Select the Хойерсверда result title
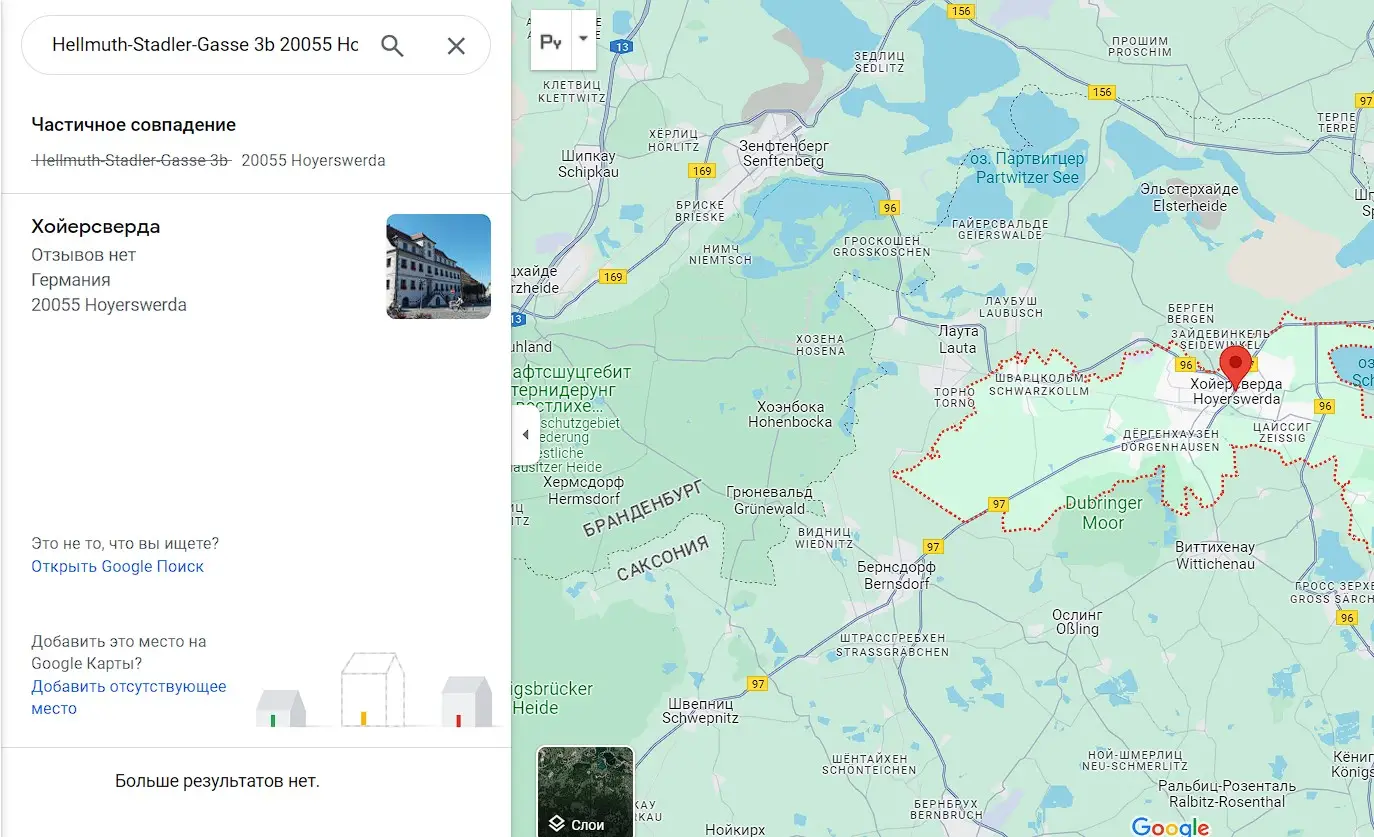 point(96,227)
